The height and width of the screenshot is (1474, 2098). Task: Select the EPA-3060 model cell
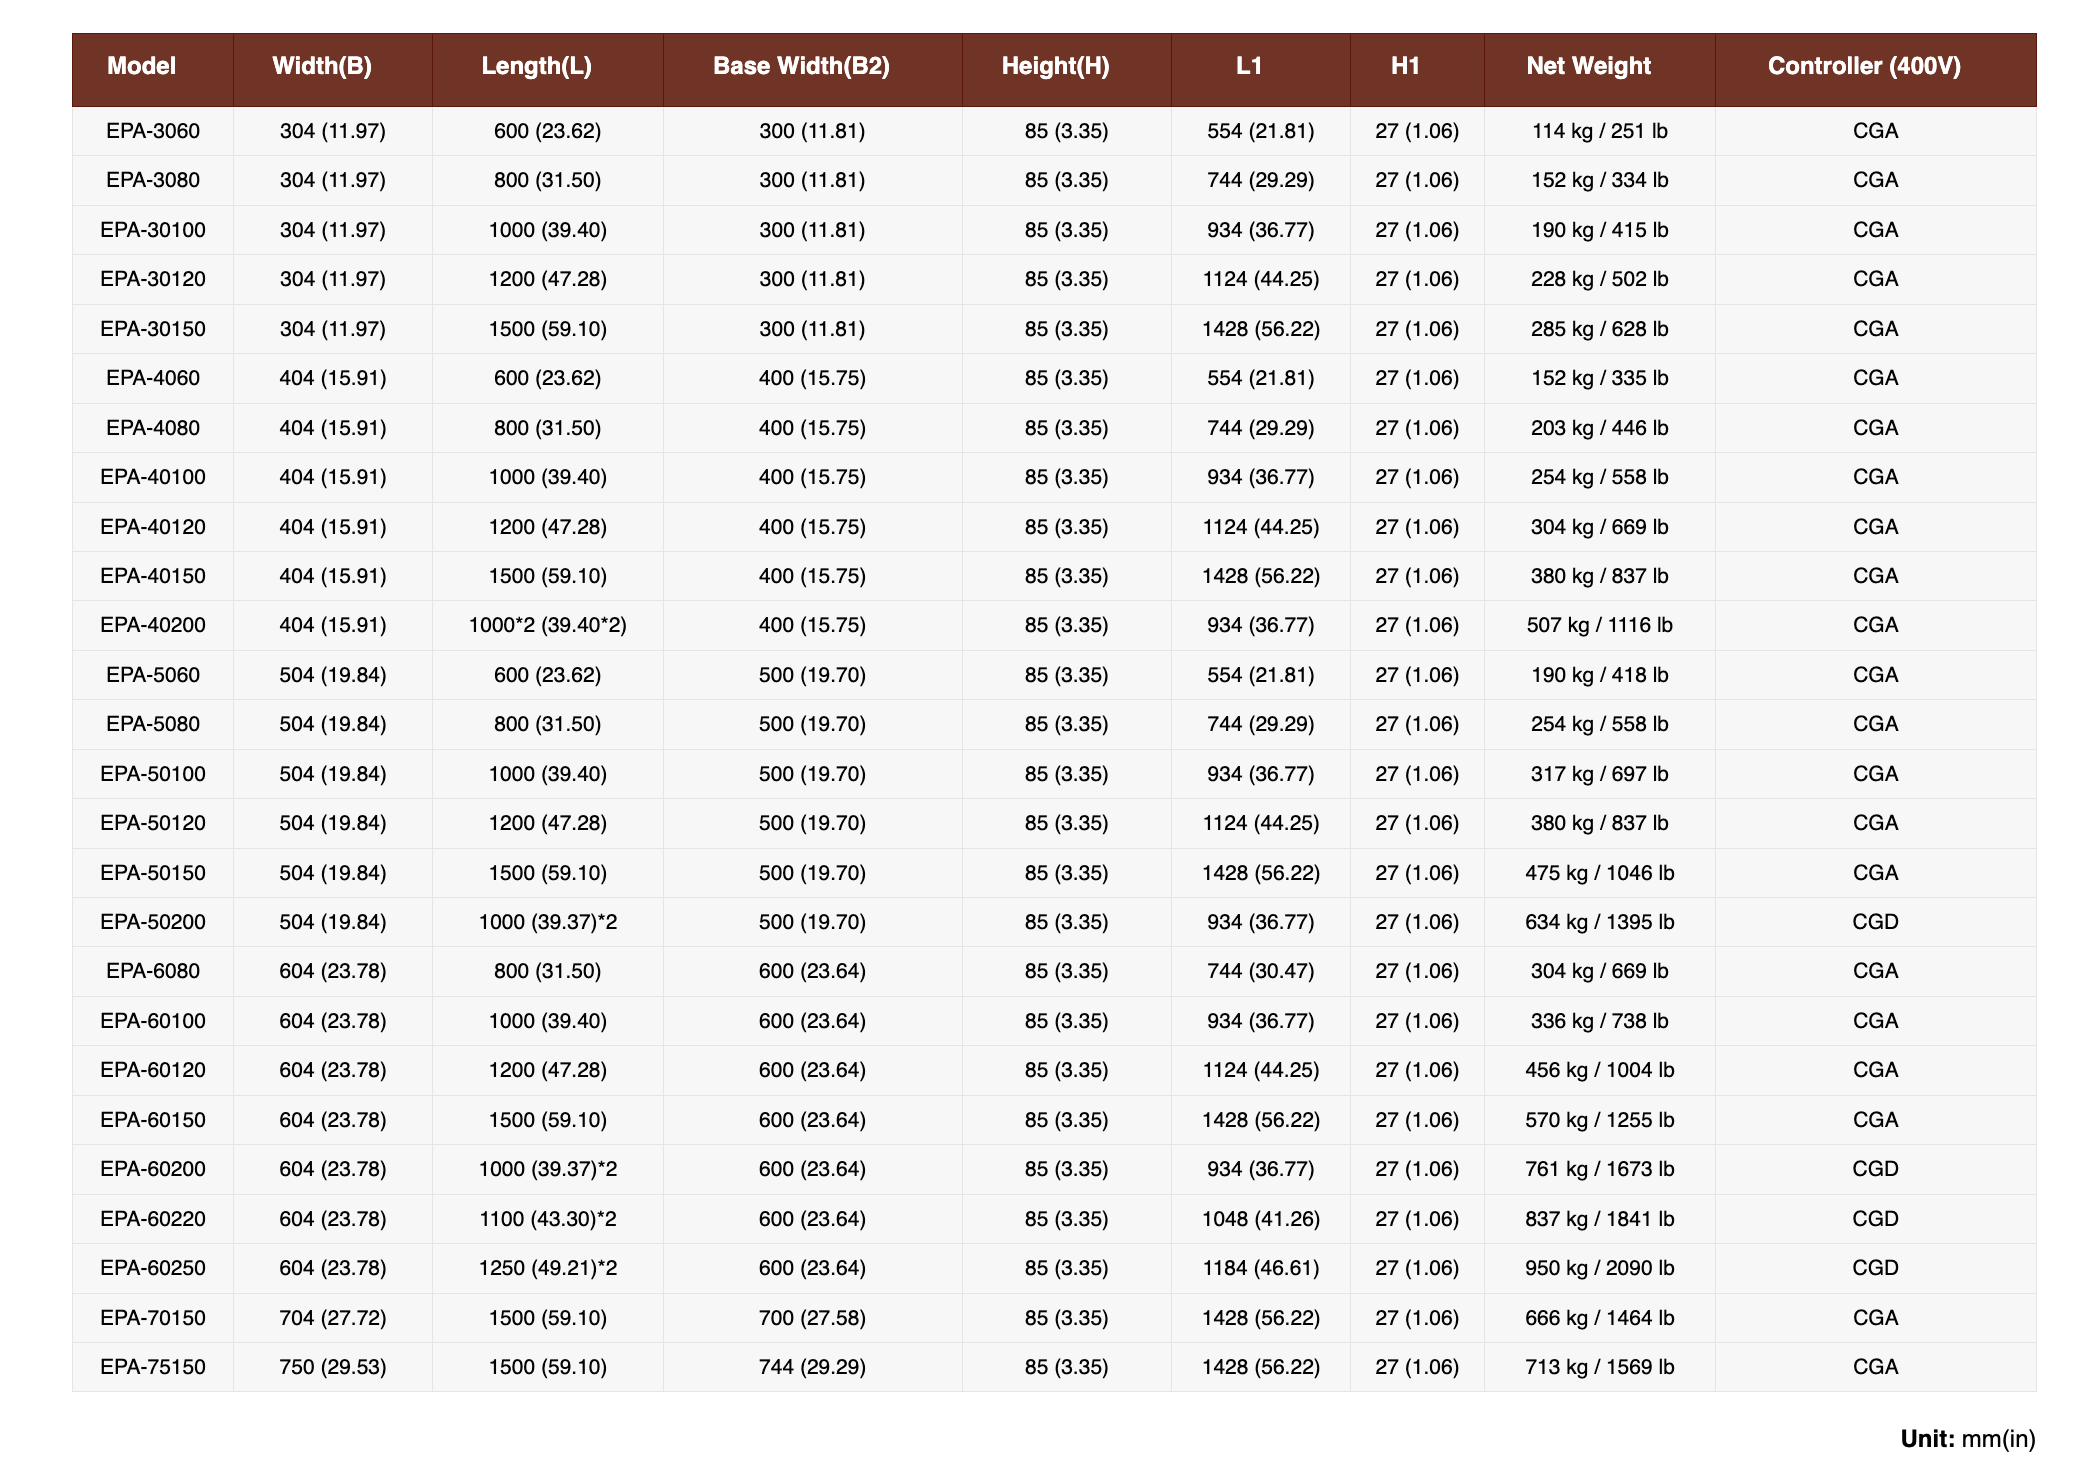(153, 131)
